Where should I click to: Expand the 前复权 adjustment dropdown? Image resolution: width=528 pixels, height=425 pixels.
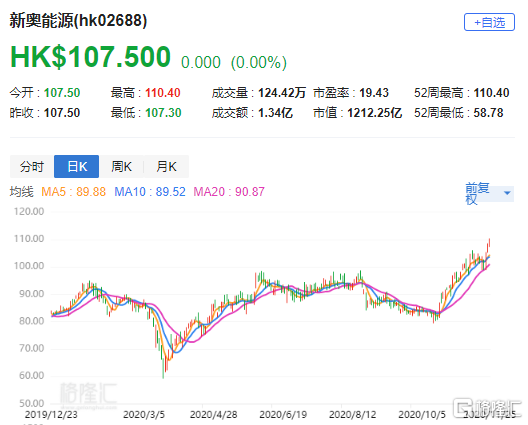pyautogui.click(x=489, y=193)
